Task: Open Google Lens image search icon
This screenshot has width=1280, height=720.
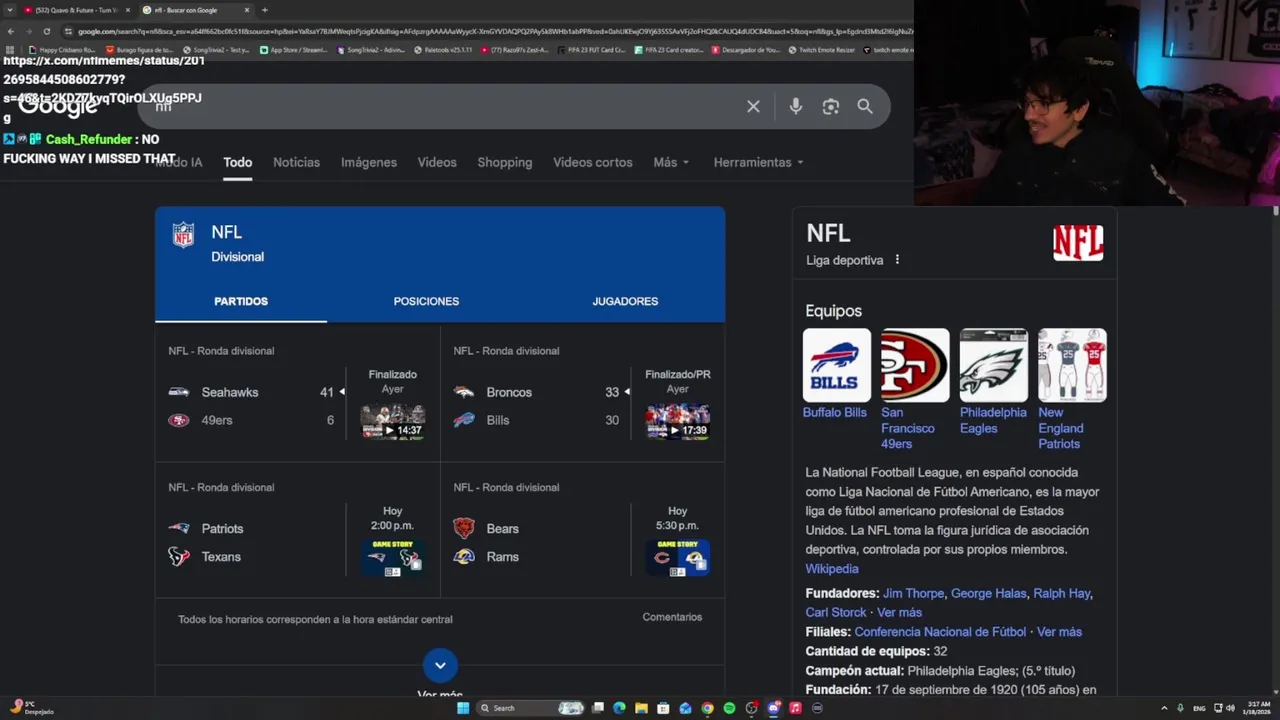Action: point(830,107)
